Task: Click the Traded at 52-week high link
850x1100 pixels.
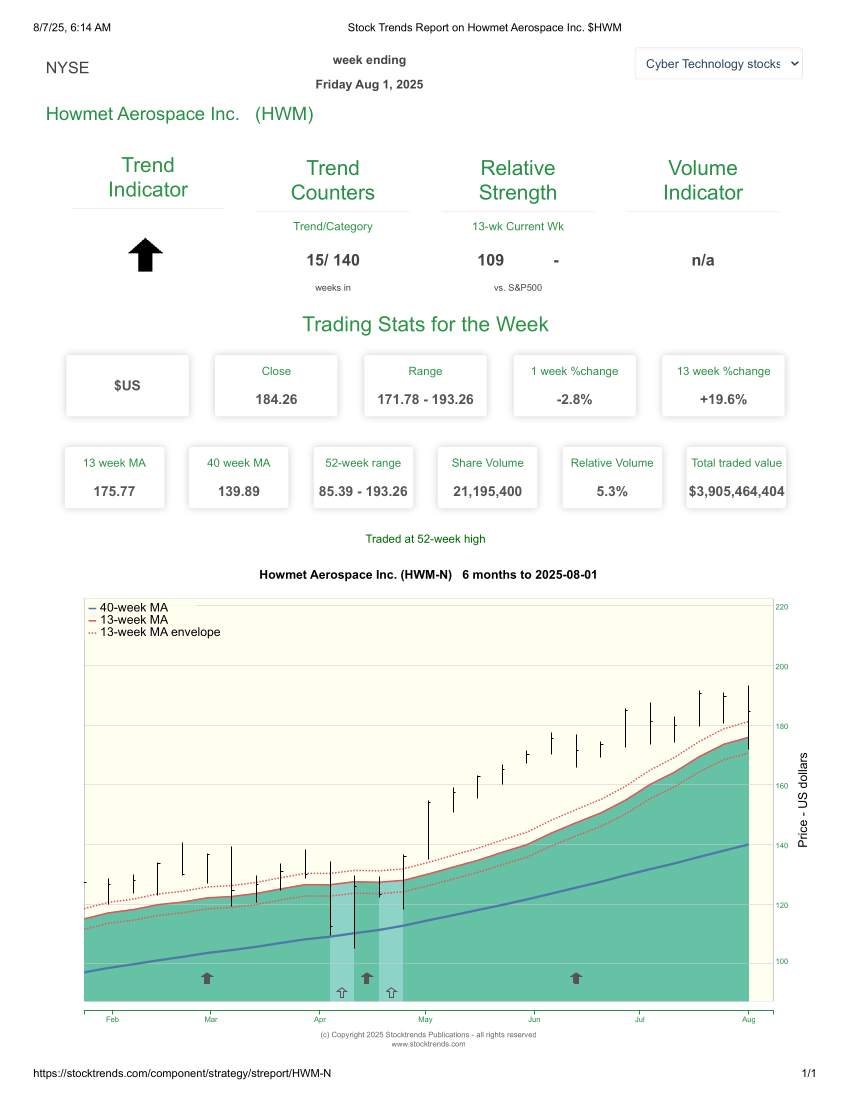Action: (425, 539)
